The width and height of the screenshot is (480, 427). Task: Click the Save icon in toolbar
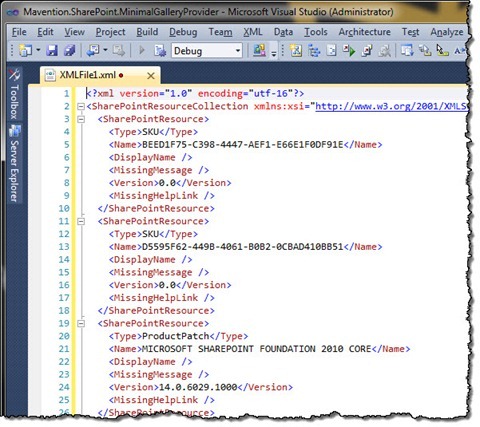(52, 51)
